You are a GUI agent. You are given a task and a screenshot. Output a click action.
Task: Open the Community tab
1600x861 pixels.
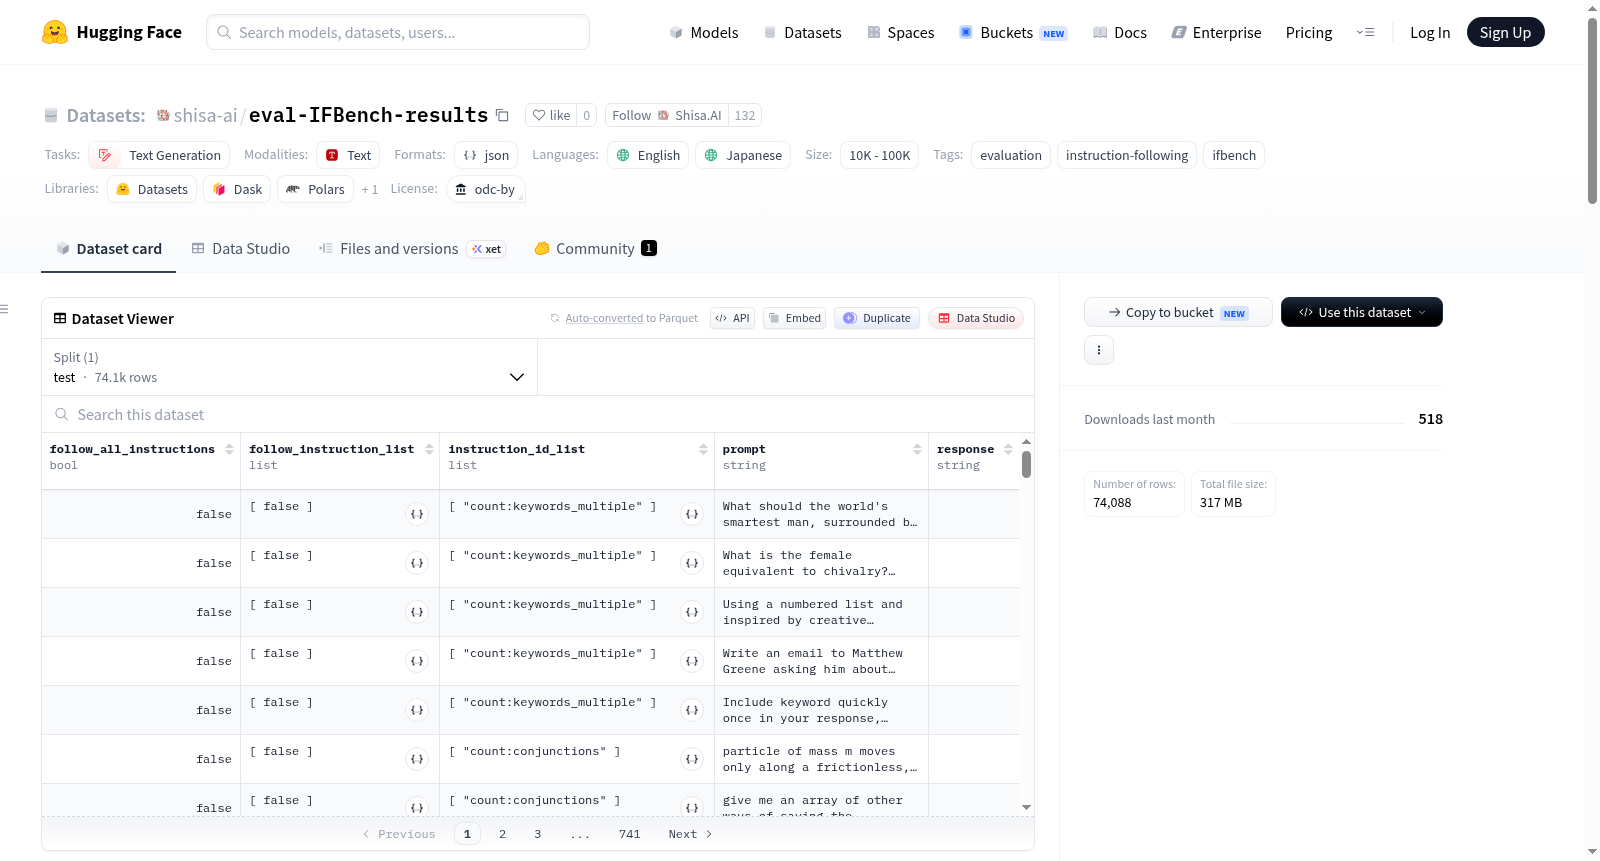595,248
